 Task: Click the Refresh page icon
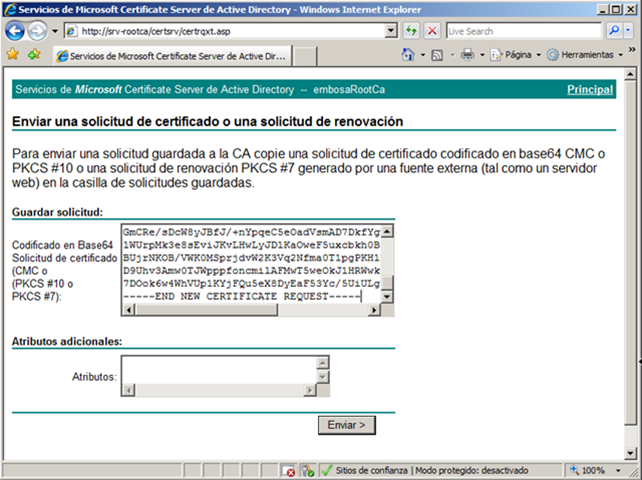(411, 31)
